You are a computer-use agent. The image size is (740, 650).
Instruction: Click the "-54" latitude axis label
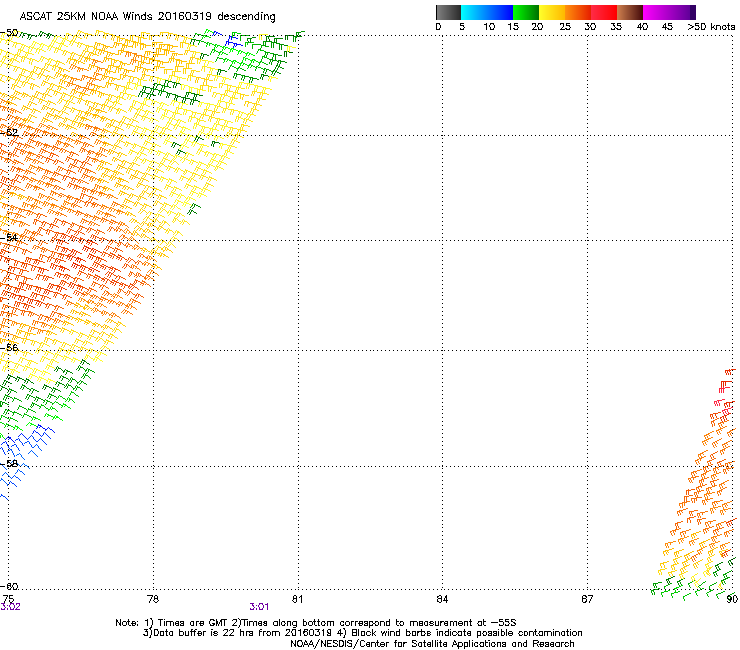click(9, 237)
